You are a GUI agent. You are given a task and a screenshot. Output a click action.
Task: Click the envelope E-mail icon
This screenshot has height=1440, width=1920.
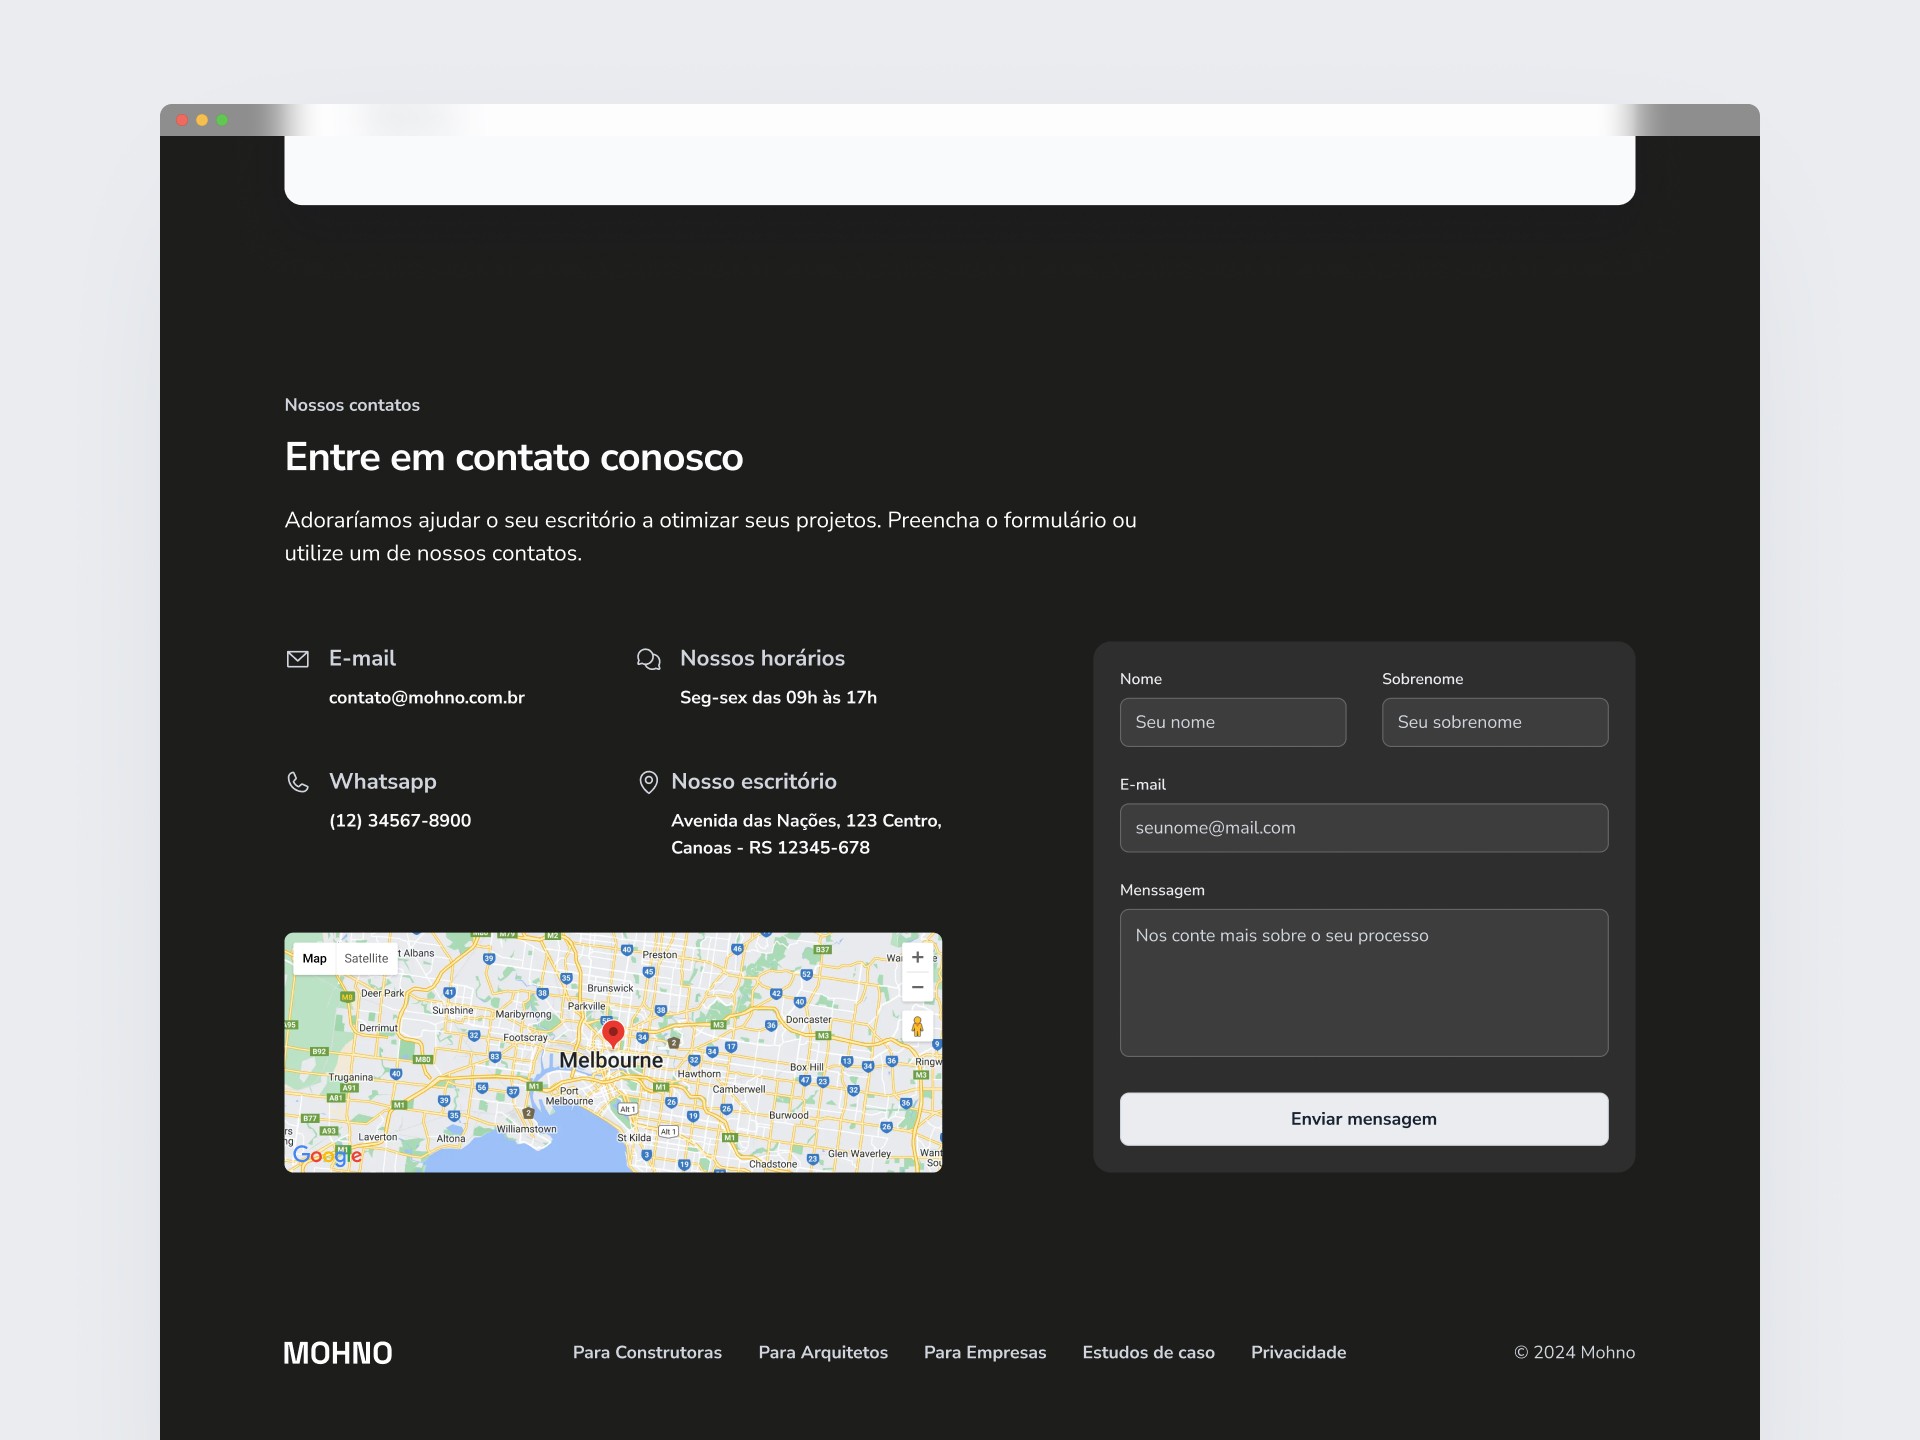click(x=297, y=658)
